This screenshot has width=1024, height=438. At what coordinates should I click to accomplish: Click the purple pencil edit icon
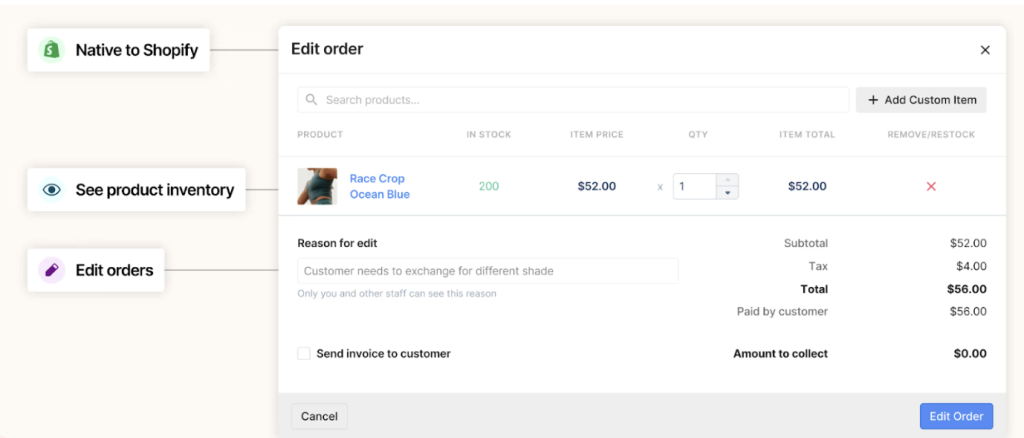51,270
